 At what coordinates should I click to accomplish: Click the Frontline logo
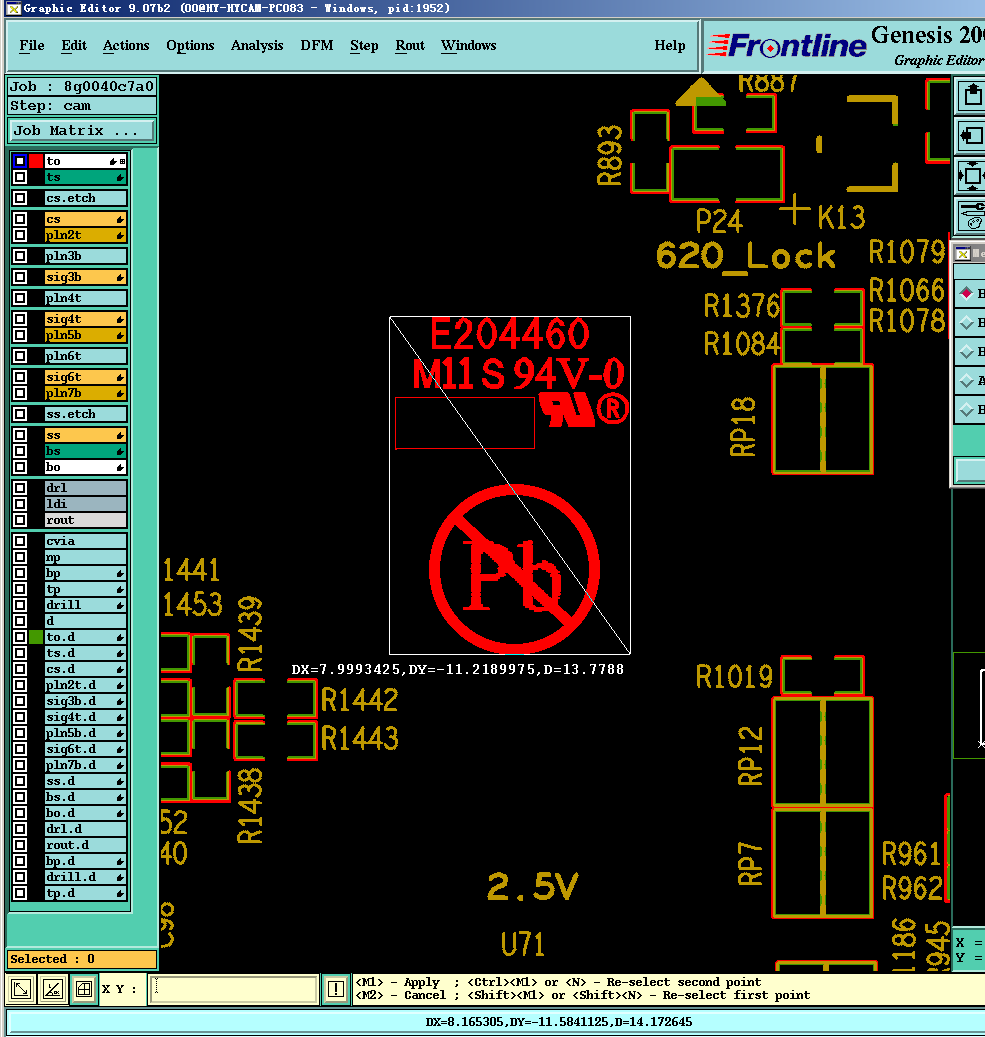[x=787, y=46]
